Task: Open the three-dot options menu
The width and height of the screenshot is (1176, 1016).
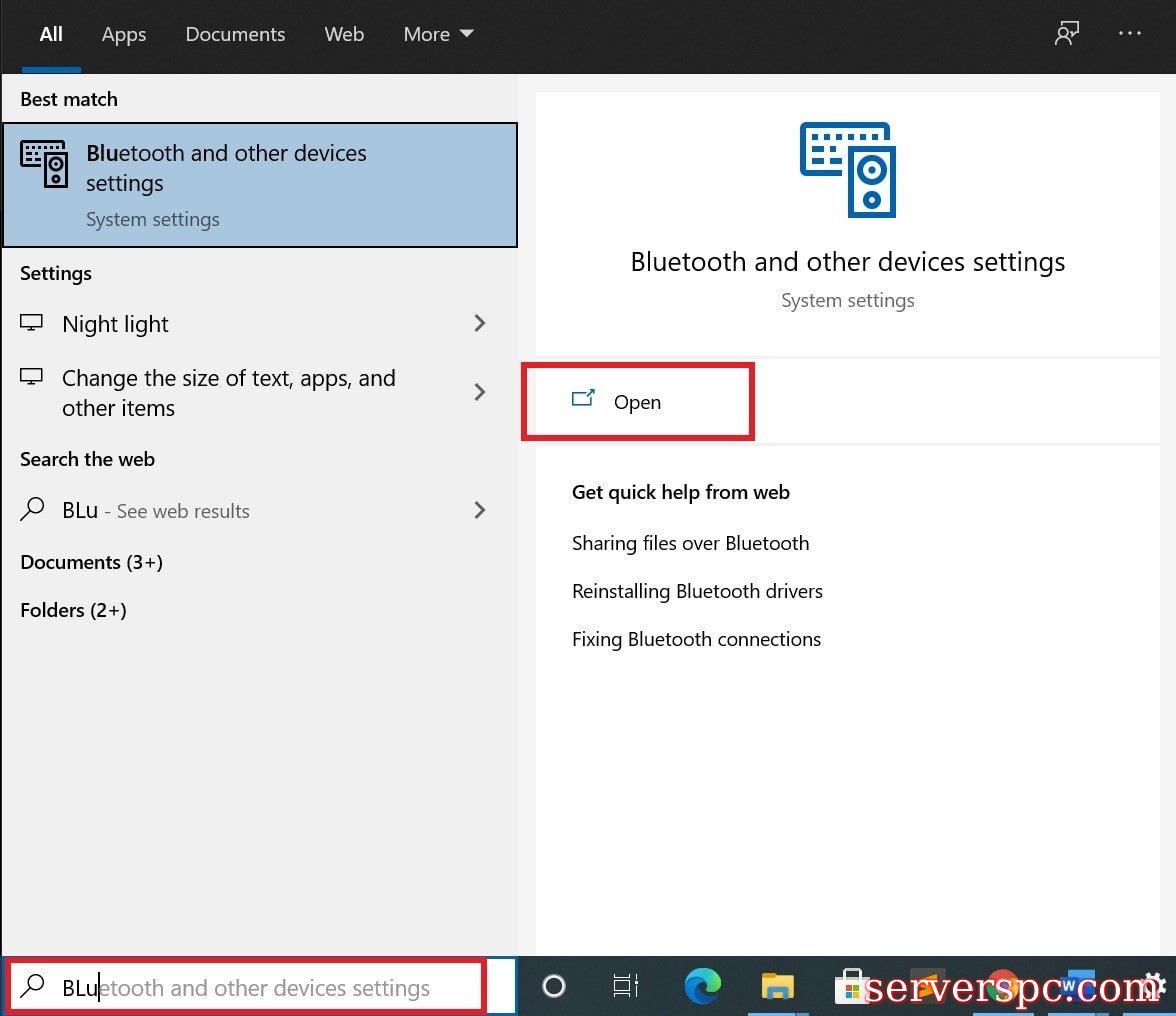Action: (1130, 34)
